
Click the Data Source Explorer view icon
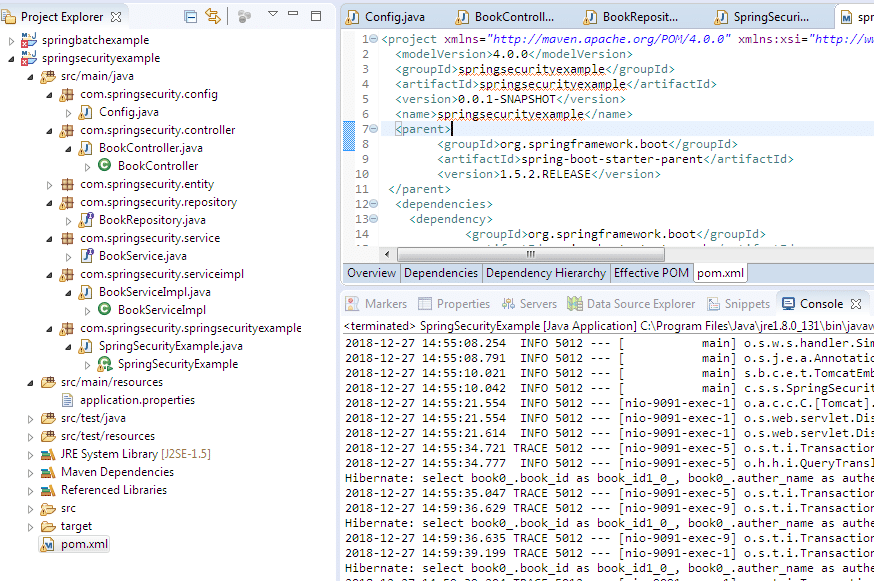(575, 303)
